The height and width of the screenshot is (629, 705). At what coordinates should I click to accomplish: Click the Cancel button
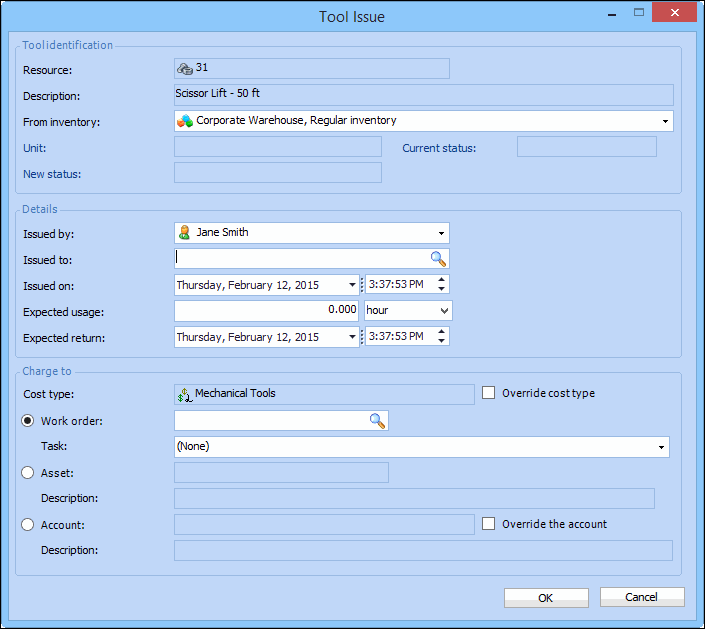[x=642, y=597]
